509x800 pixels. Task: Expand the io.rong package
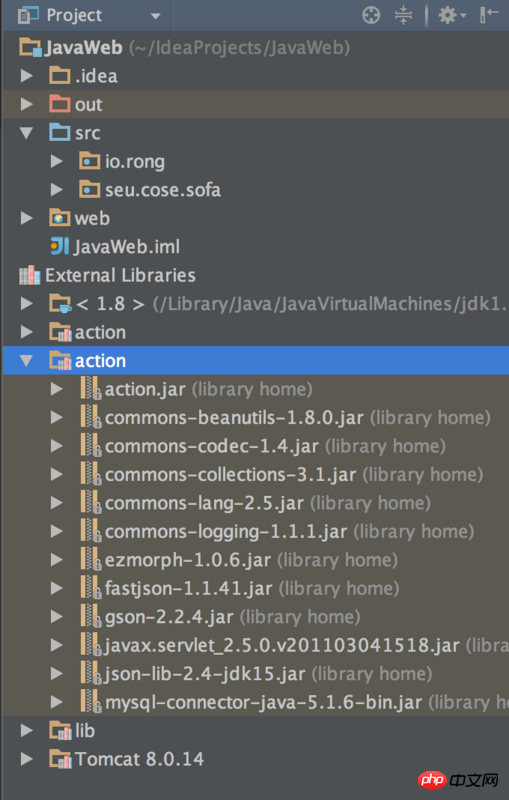[x=57, y=161]
